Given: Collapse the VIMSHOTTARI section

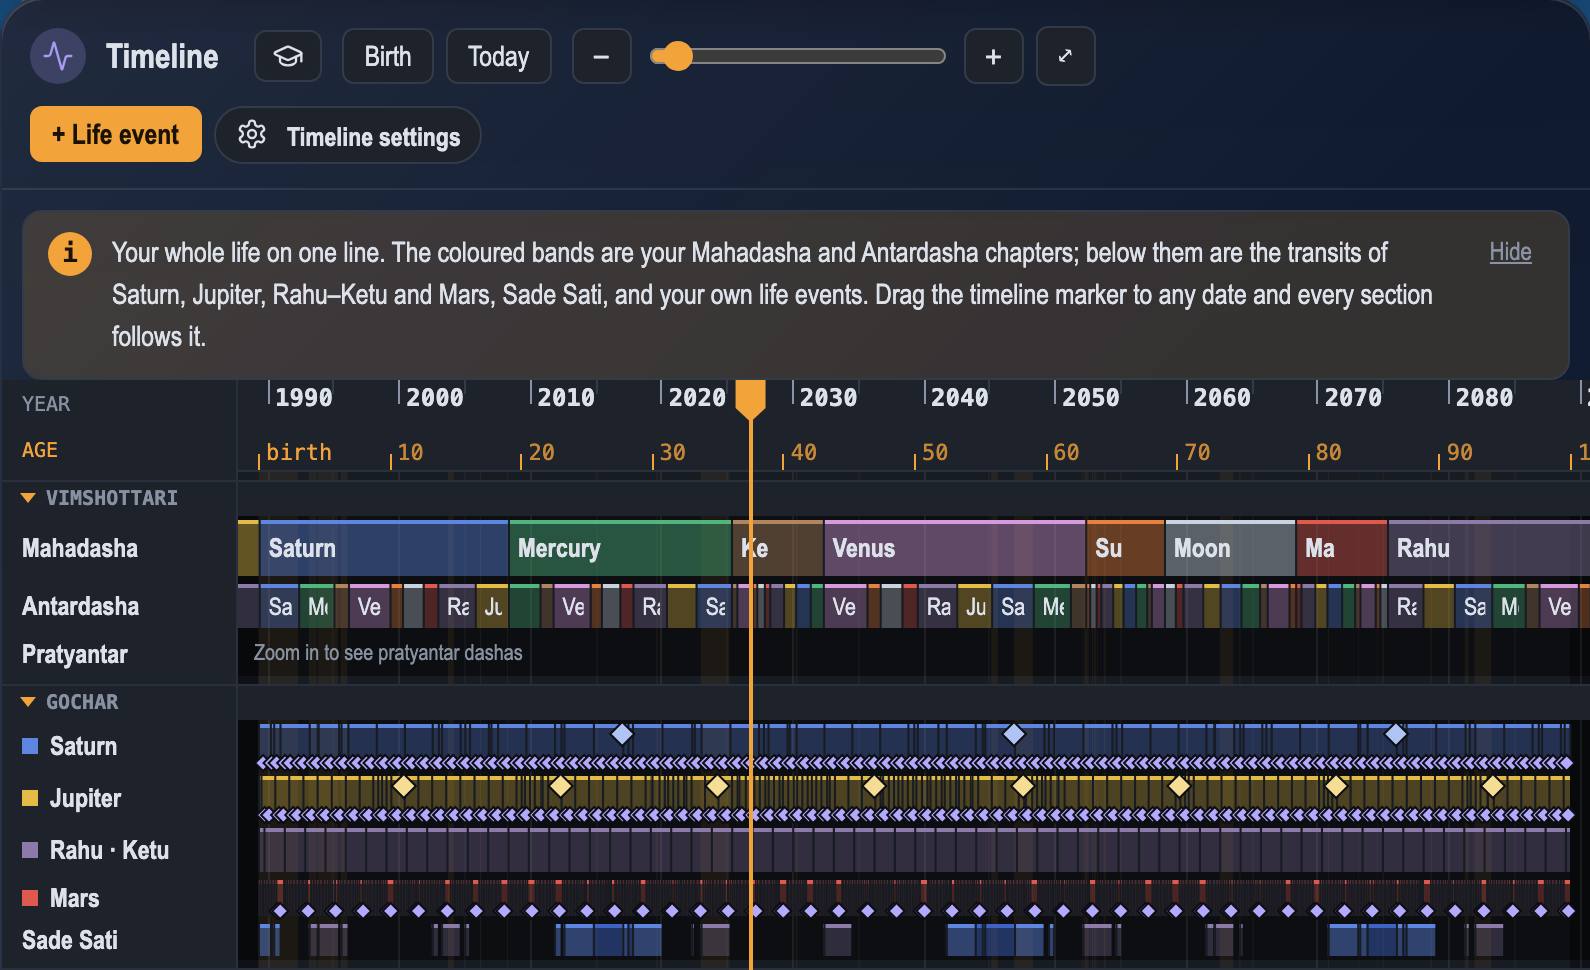Looking at the screenshot, I should pos(28,498).
